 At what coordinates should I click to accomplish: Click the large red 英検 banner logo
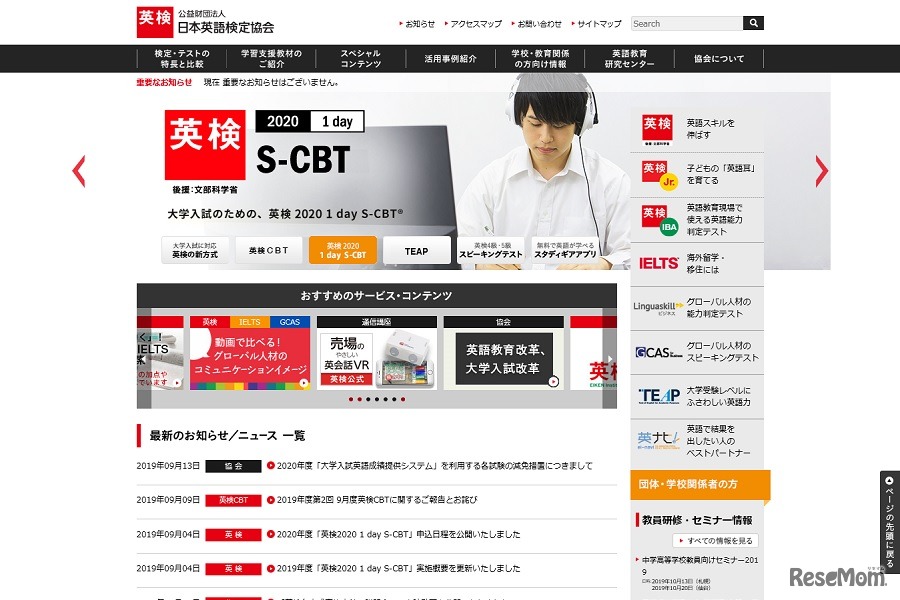tap(205, 145)
